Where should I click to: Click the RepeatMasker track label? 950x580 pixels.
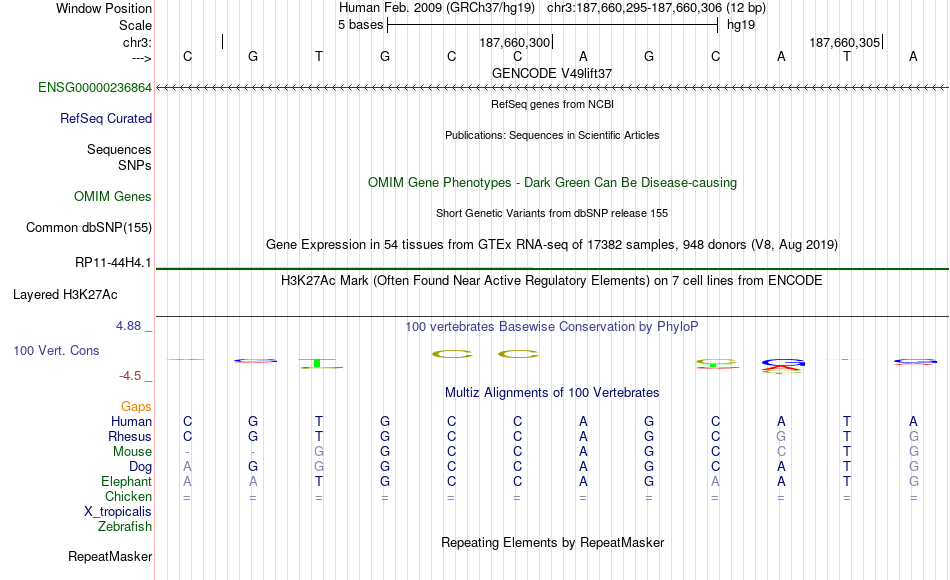pyautogui.click(x=110, y=556)
